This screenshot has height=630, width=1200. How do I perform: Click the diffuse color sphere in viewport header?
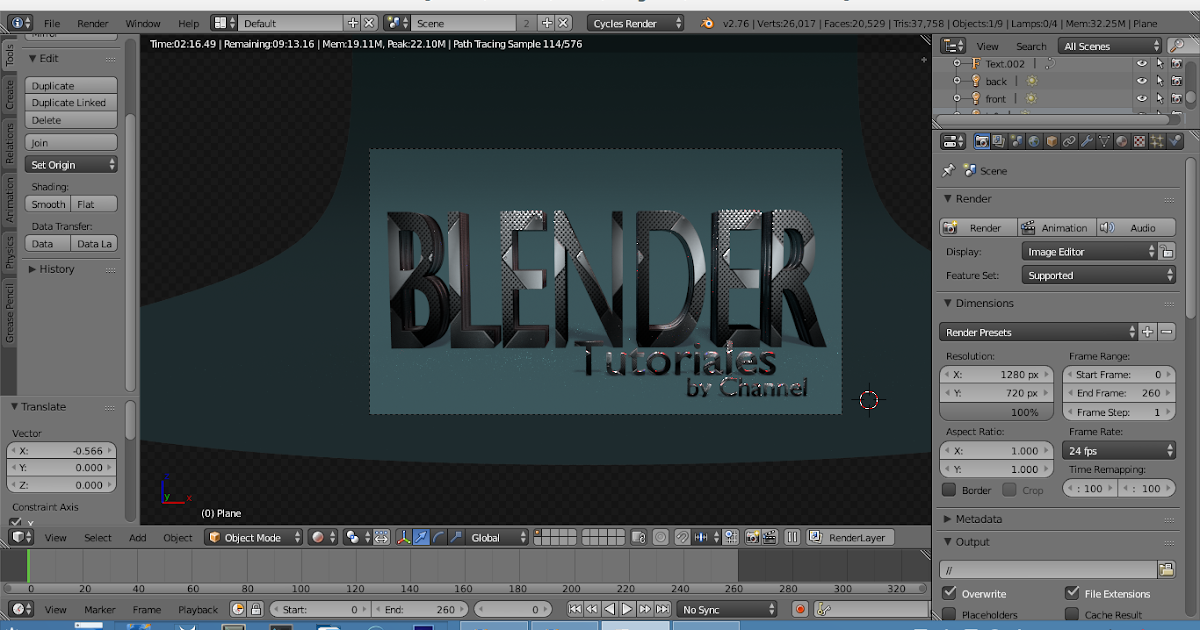tap(318, 537)
